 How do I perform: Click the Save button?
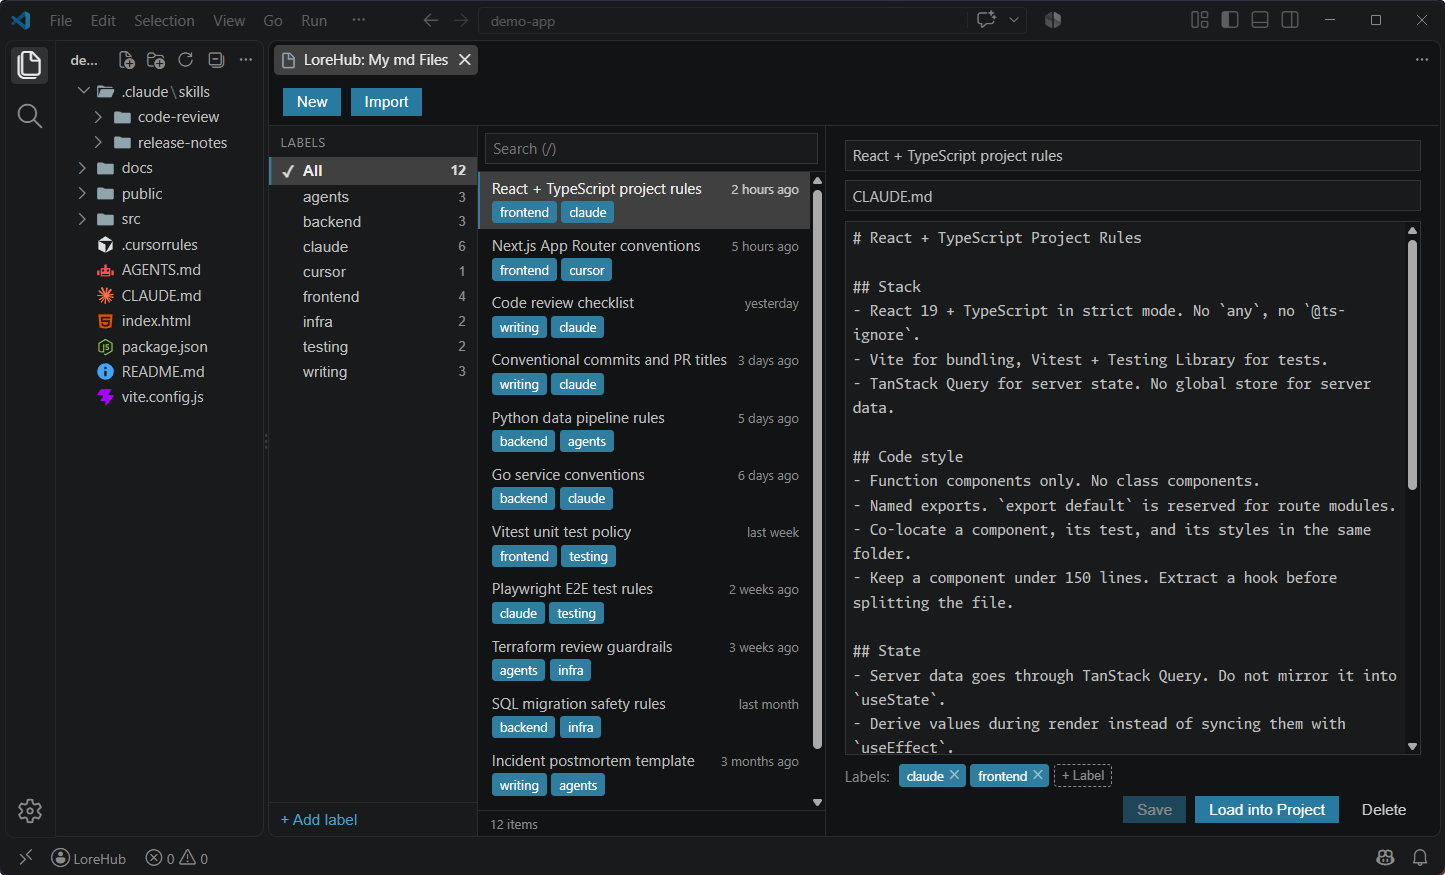click(1154, 810)
